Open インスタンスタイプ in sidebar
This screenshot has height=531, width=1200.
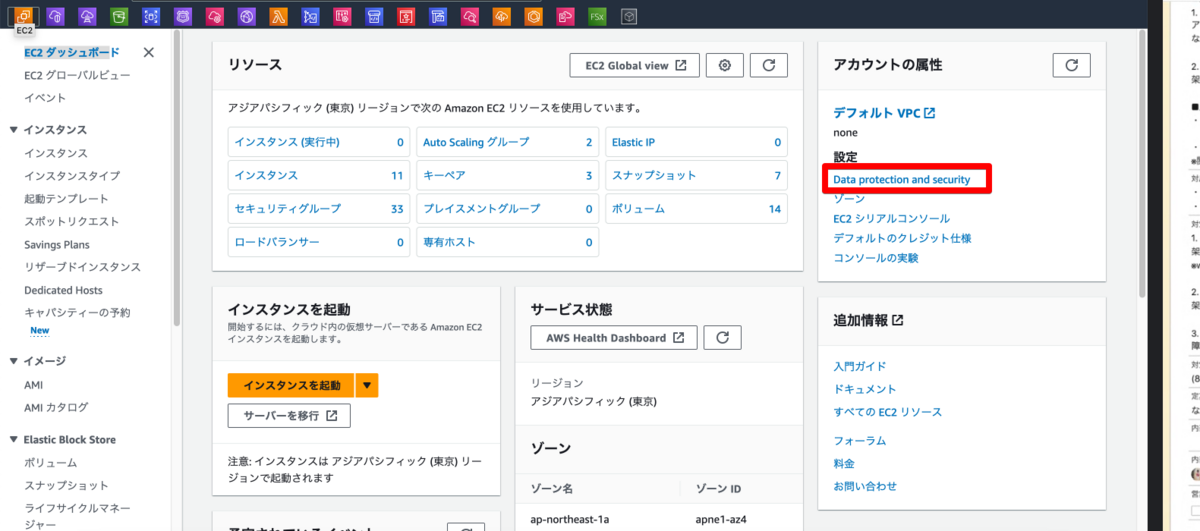pyautogui.click(x=72, y=176)
